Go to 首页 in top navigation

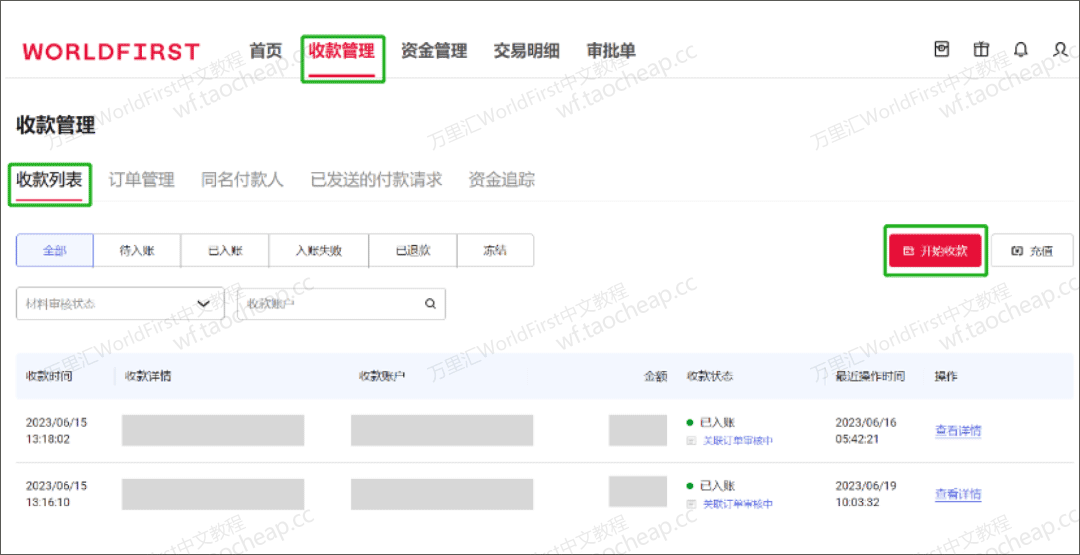pyautogui.click(x=266, y=51)
